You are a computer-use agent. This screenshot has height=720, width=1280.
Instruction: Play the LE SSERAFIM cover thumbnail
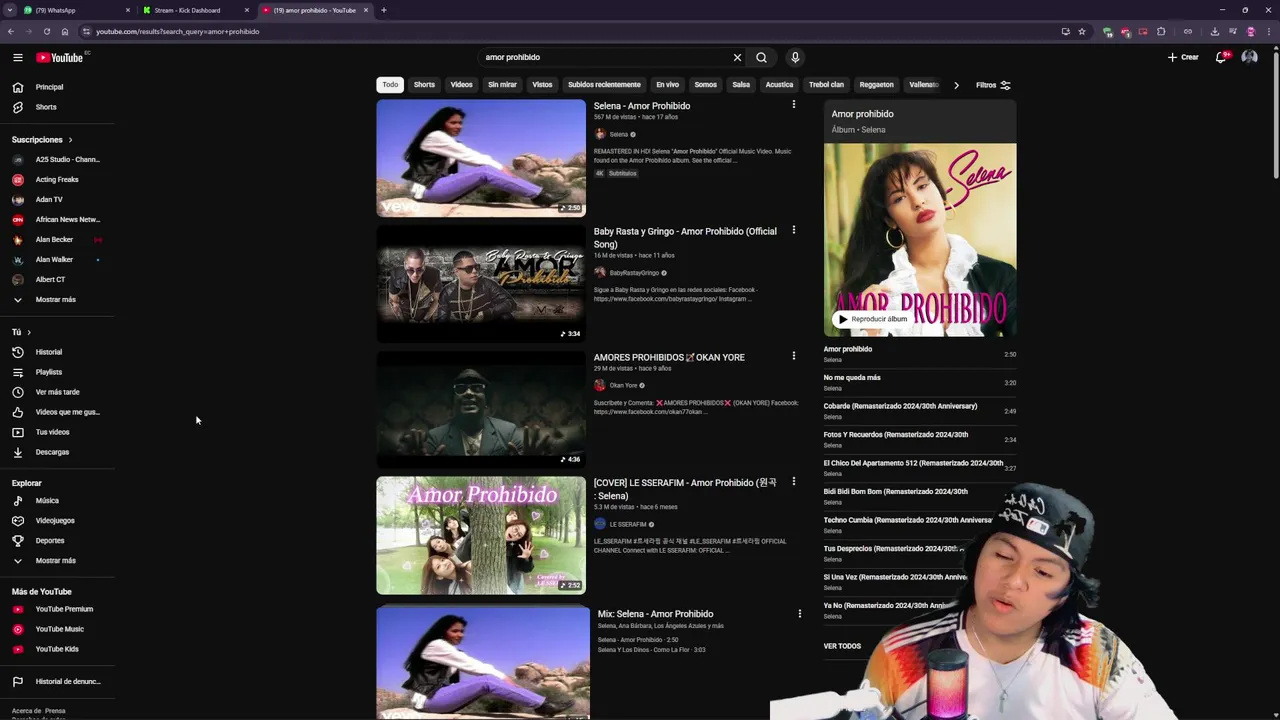click(481, 535)
